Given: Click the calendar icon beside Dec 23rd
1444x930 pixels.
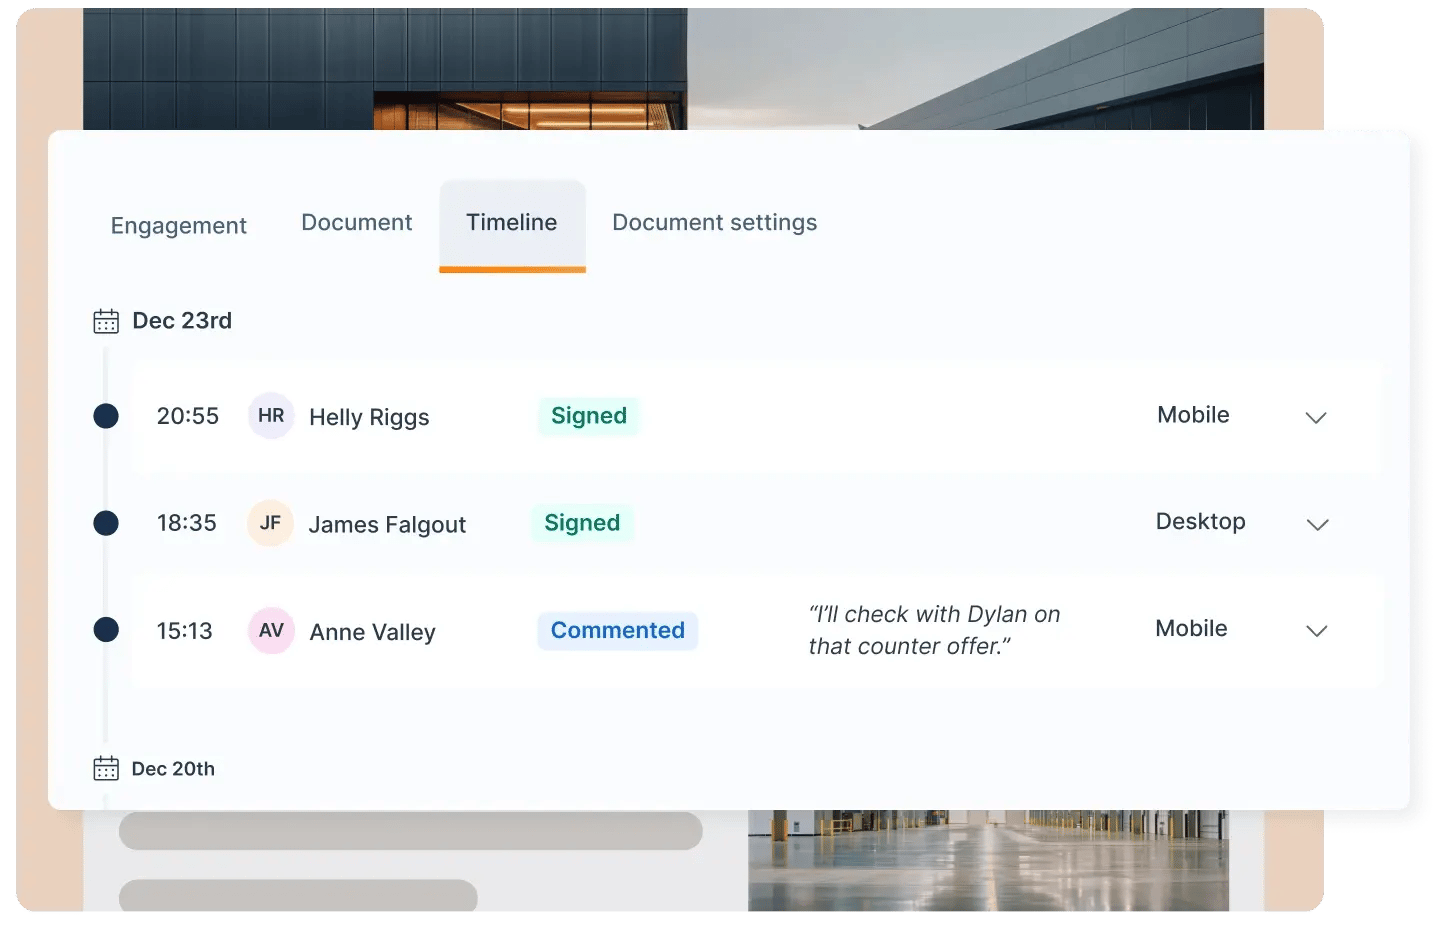Looking at the screenshot, I should (x=106, y=321).
